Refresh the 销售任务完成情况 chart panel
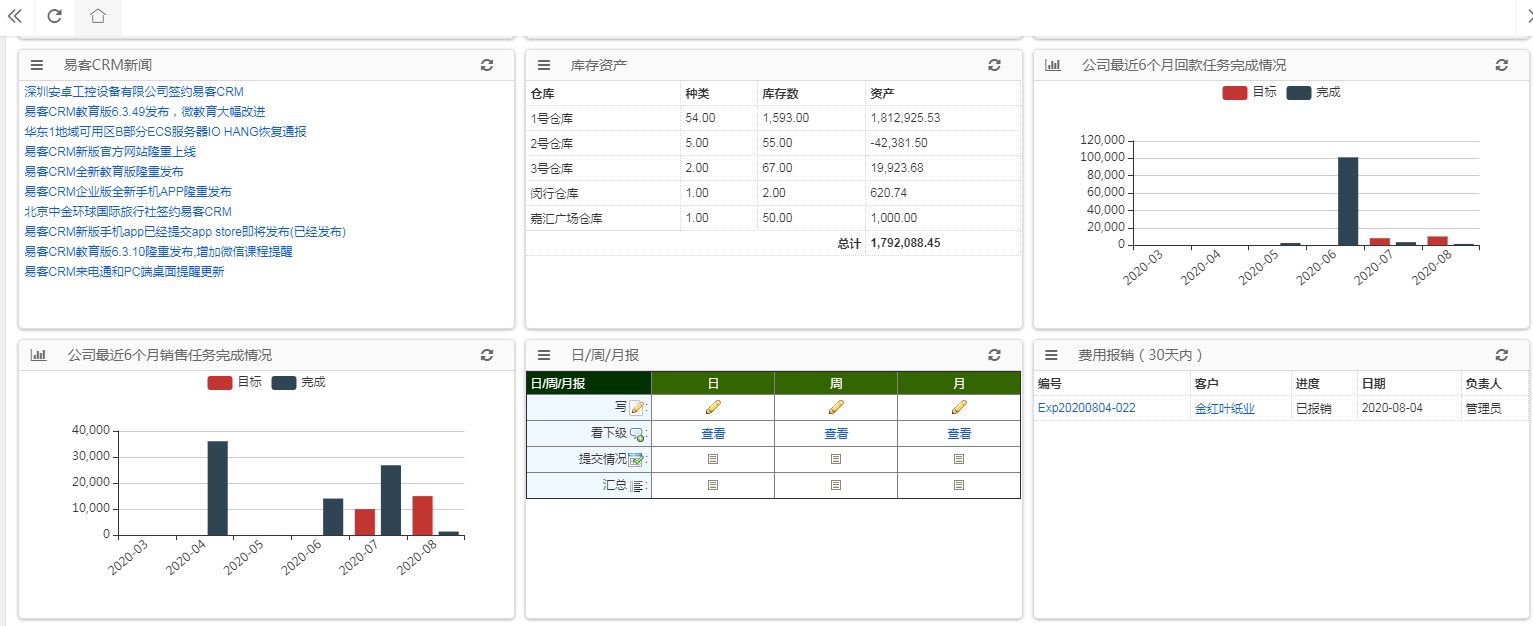The image size is (1533, 626). pos(487,355)
